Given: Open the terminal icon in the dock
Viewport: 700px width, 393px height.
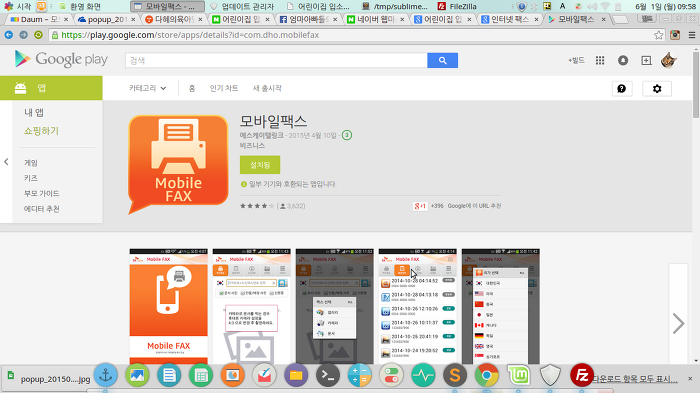Looking at the screenshot, I should pyautogui.click(x=328, y=375).
